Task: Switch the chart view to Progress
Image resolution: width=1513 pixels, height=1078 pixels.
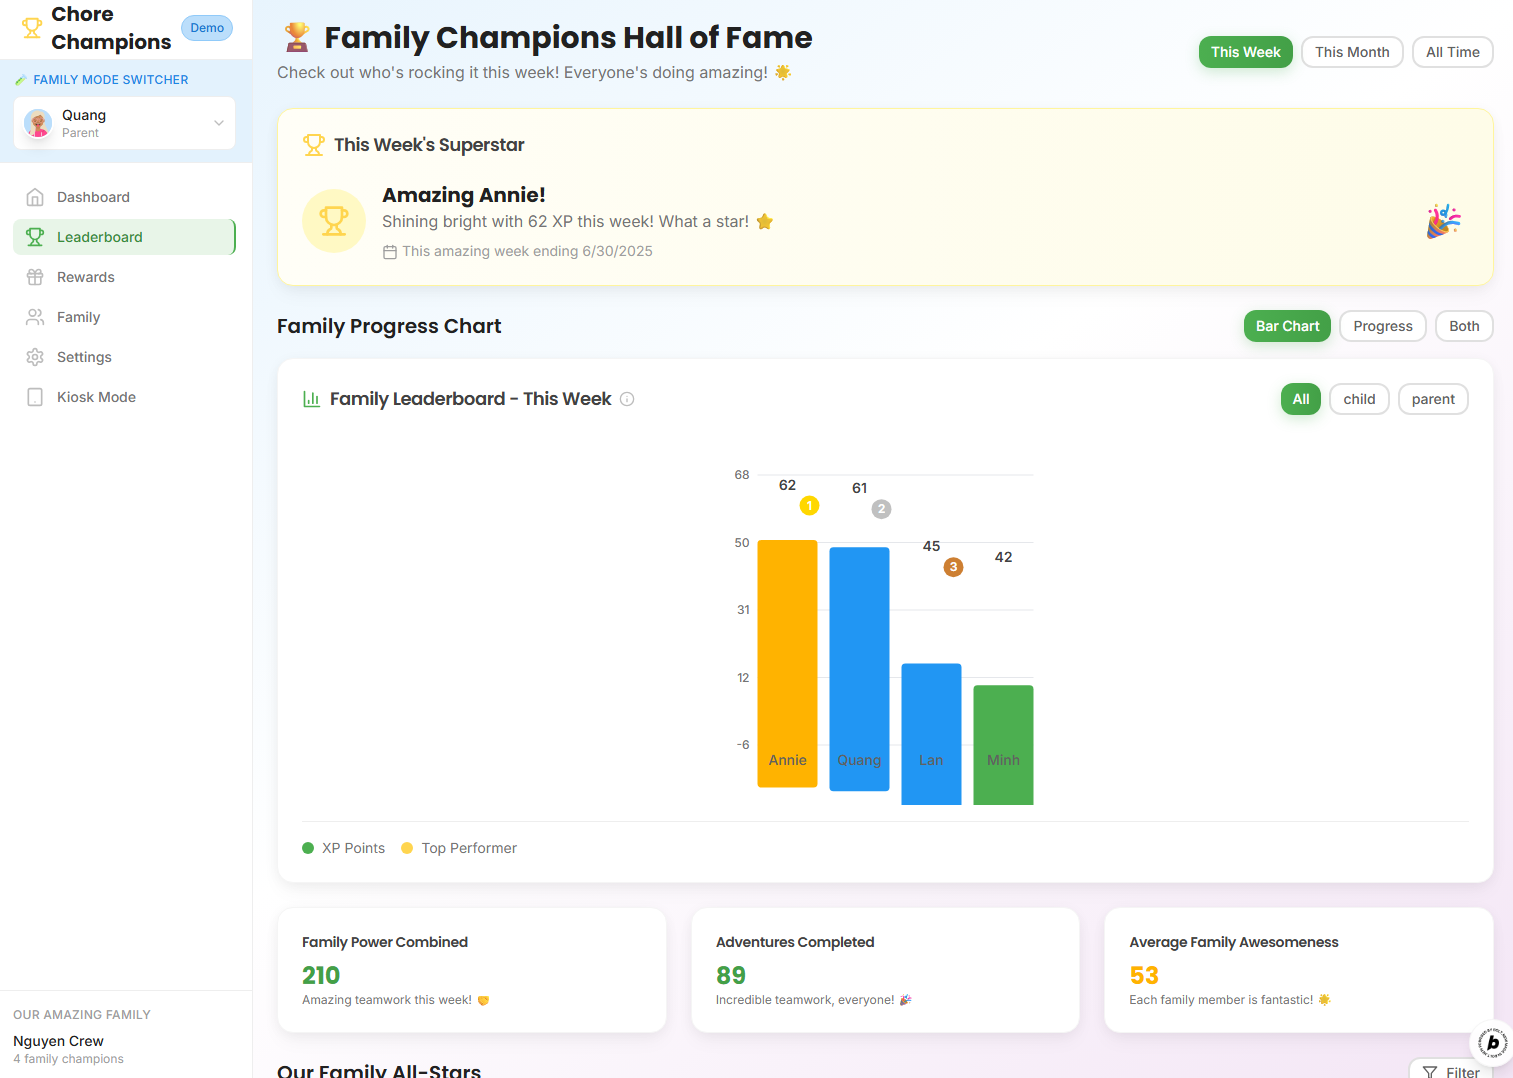Action: pos(1382,326)
